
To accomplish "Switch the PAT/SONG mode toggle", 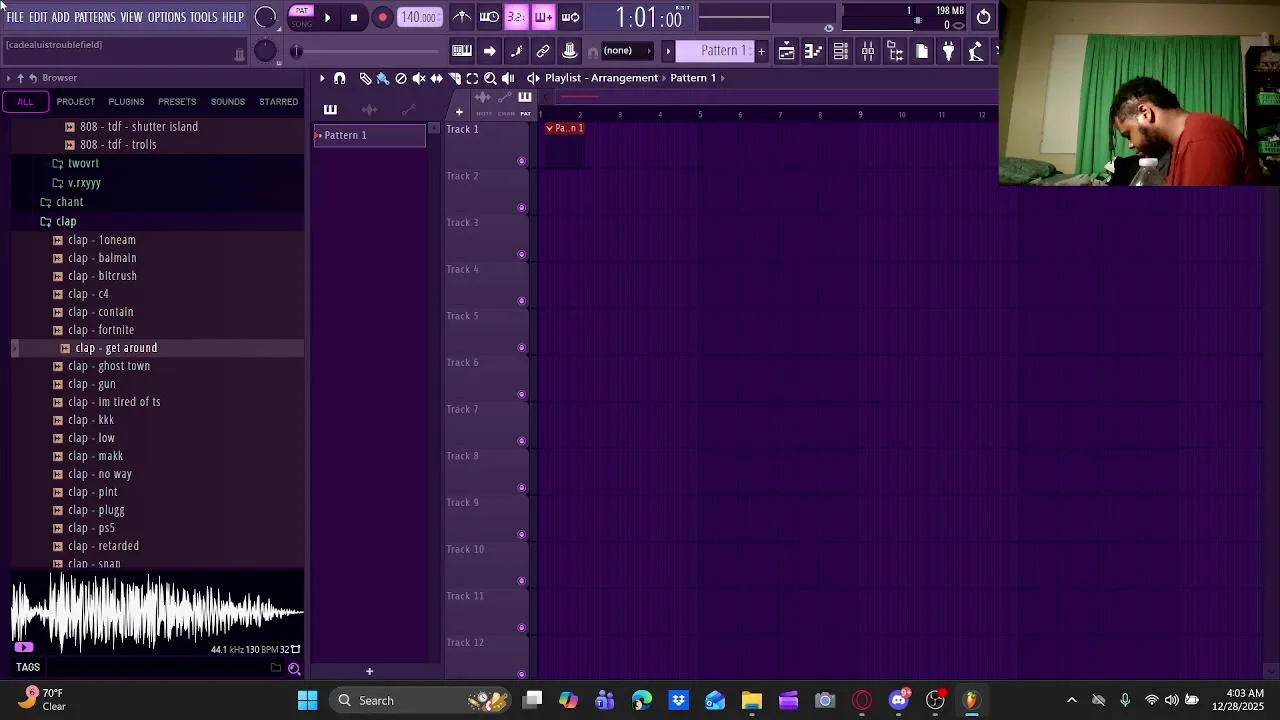I will point(301,17).
